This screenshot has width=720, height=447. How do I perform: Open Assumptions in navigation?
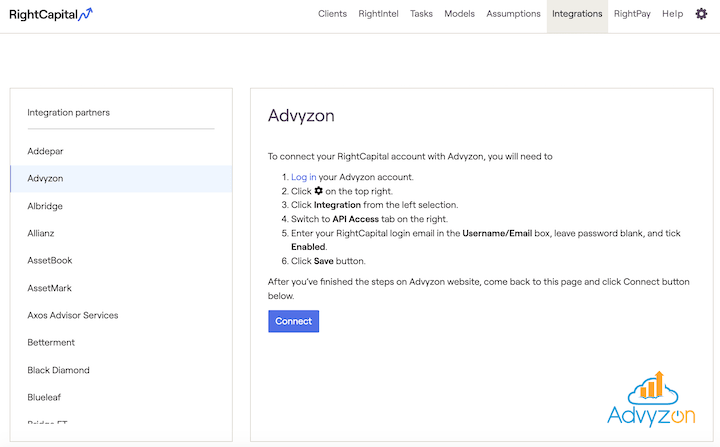pyautogui.click(x=513, y=14)
